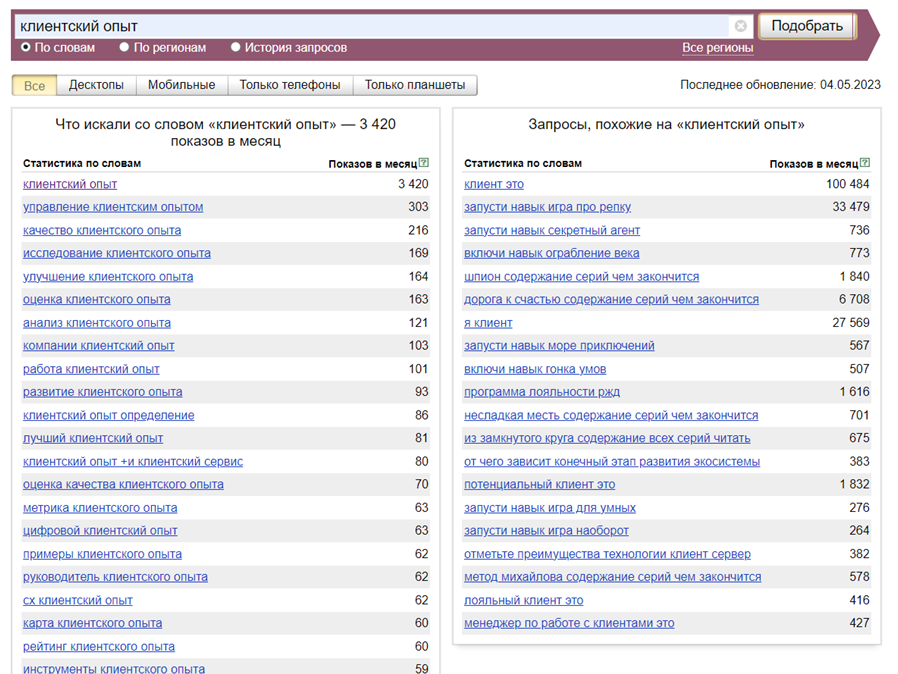Screen dimensions: 898x674
Task: Open 'от чего зависит конечный этап' link
Action: (612, 462)
